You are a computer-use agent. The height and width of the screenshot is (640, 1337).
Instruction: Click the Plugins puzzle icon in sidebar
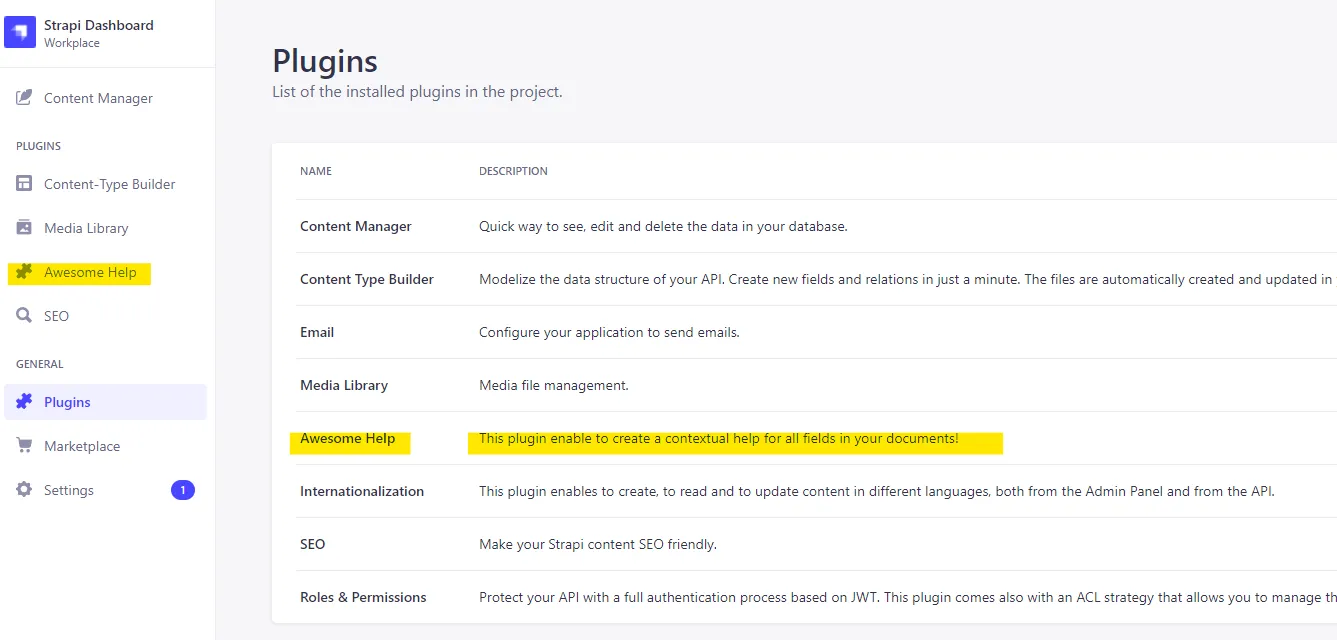coord(24,402)
